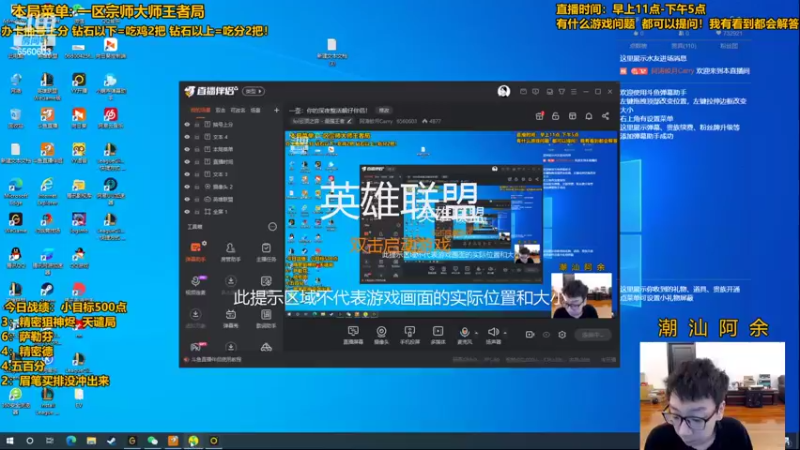Hide the 直播时间 source layer
The height and width of the screenshot is (450, 800).
pos(187,162)
